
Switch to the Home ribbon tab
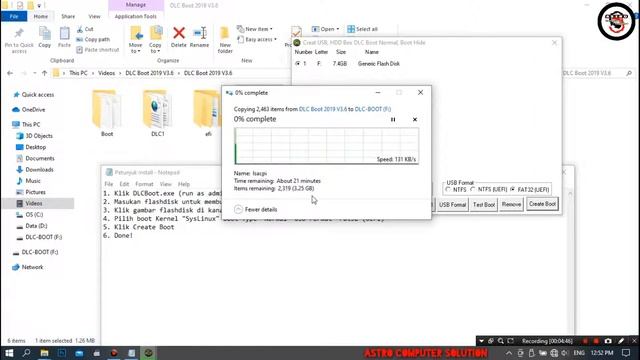pyautogui.click(x=40, y=16)
